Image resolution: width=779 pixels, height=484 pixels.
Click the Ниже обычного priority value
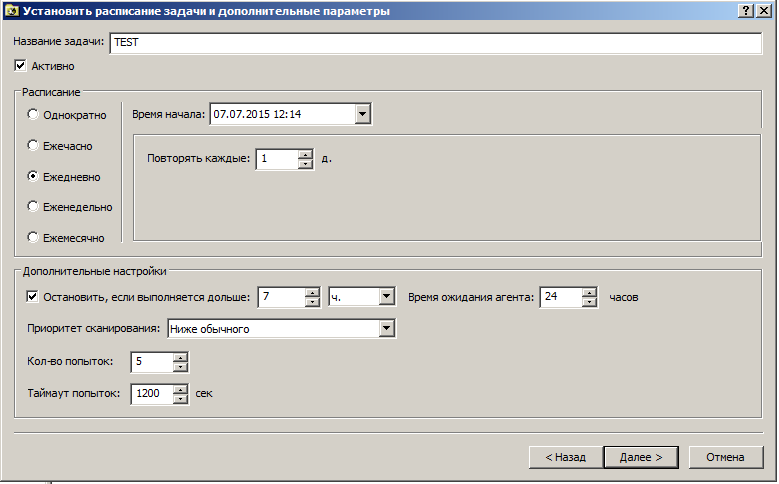point(210,329)
